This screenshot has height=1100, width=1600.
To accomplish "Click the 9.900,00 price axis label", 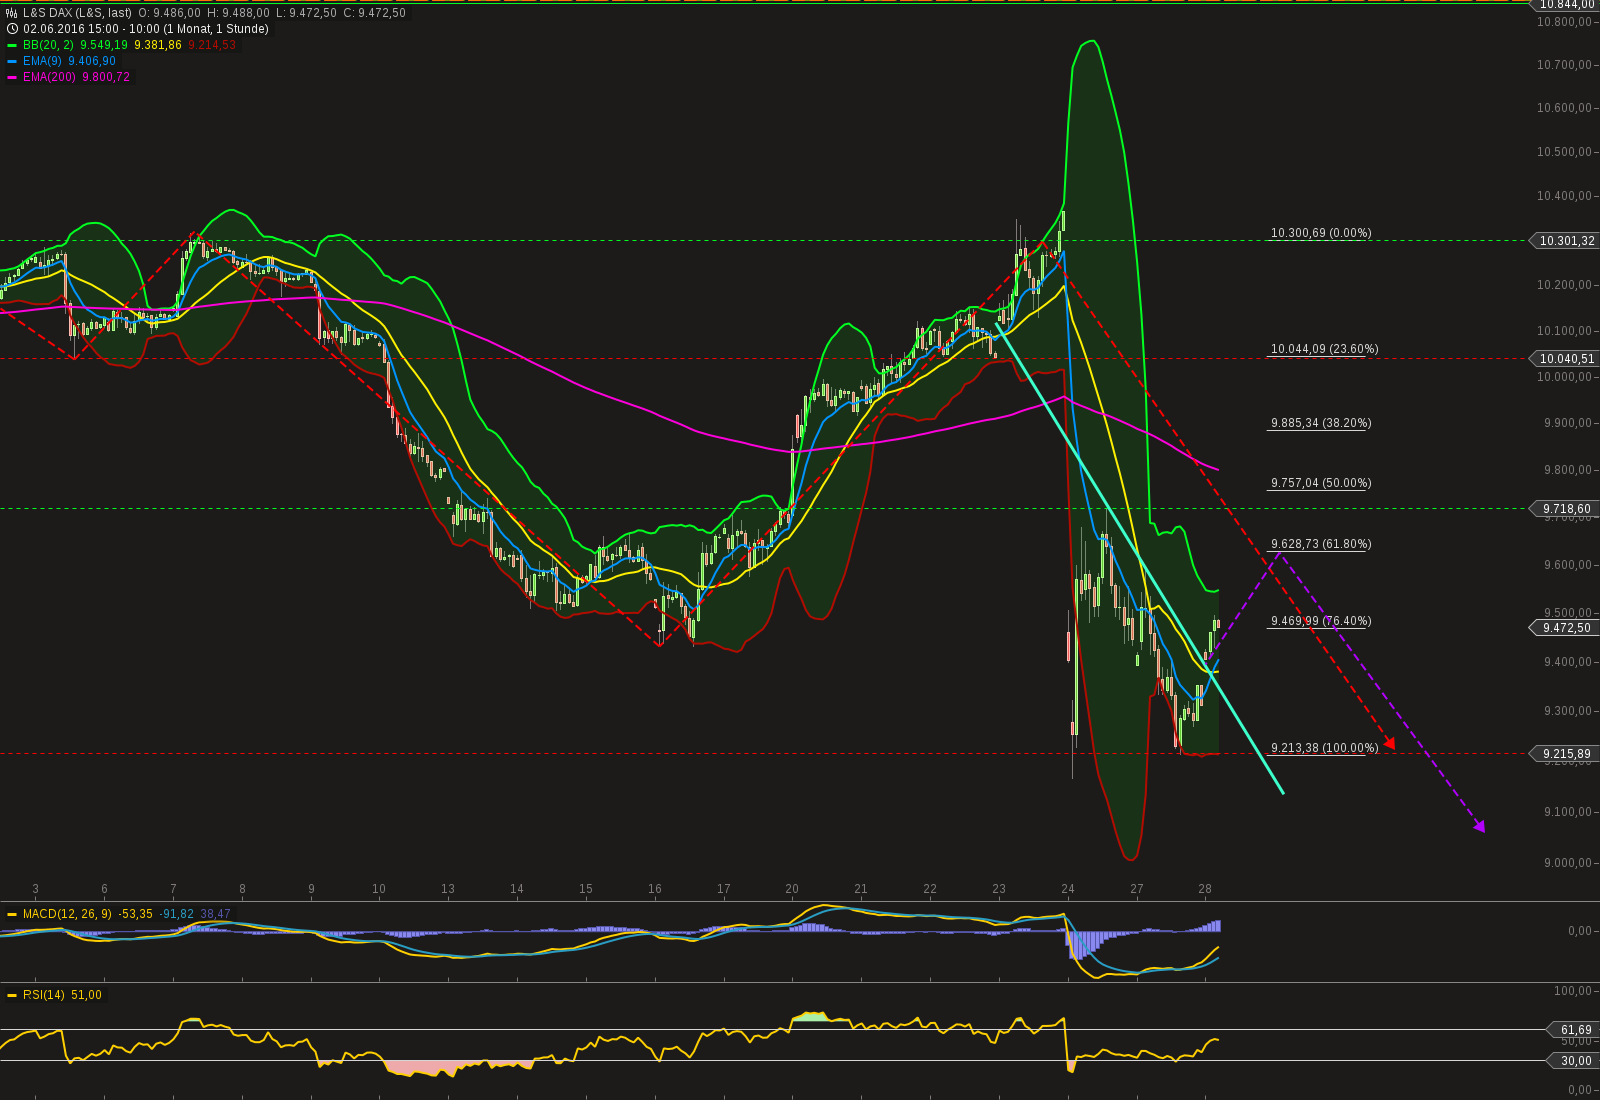I will pyautogui.click(x=1567, y=423).
